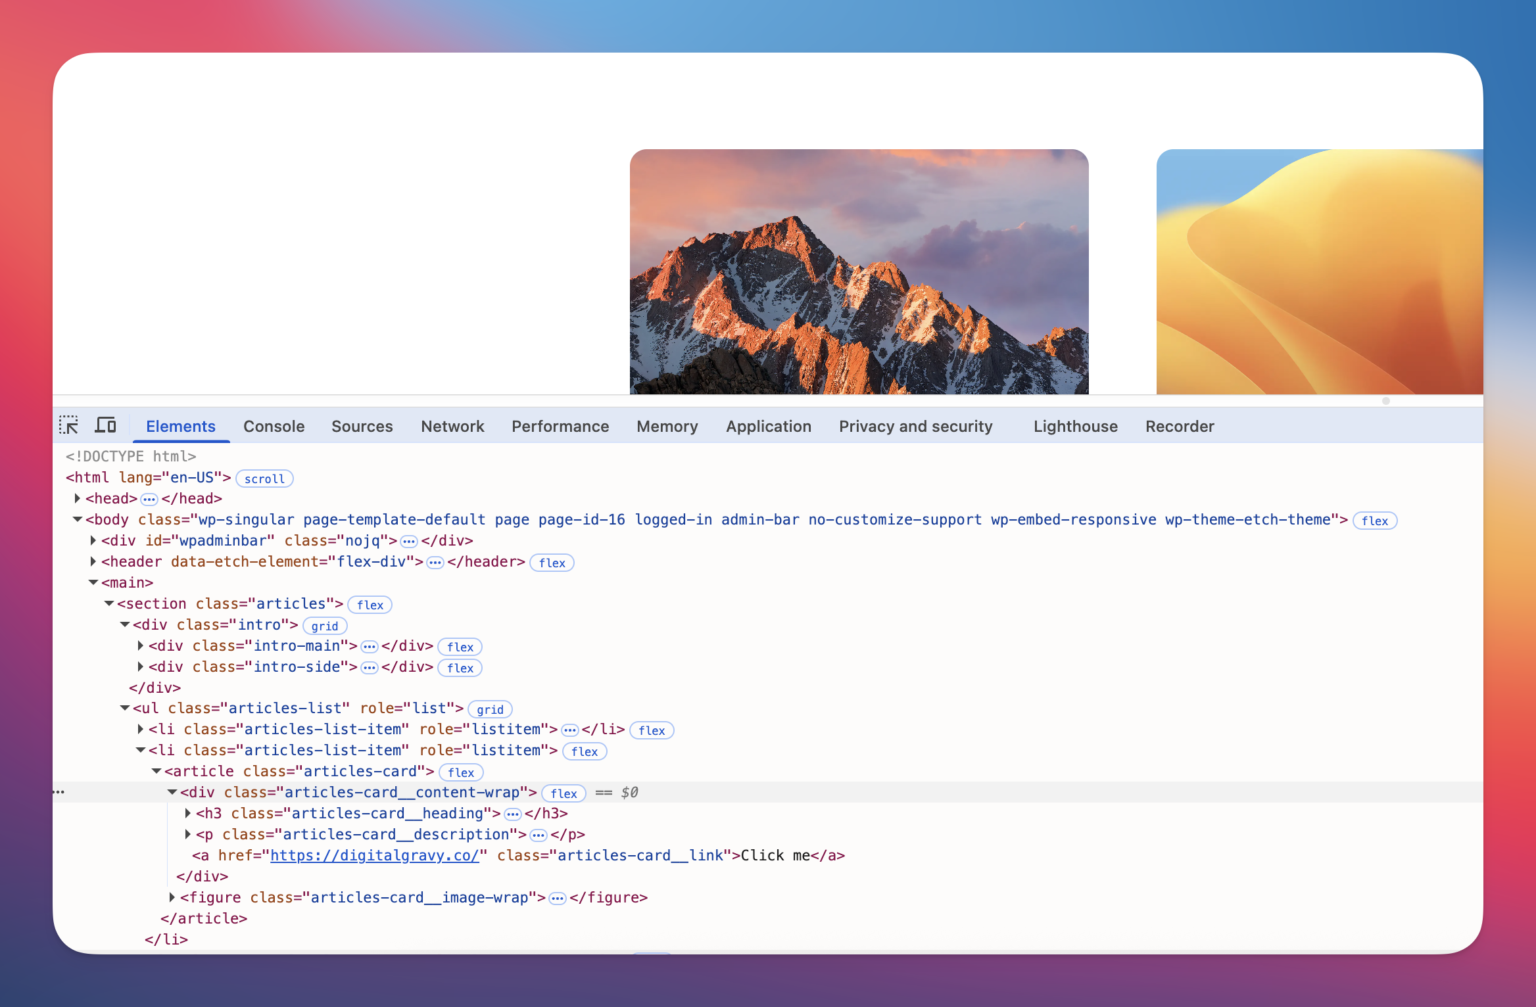
Task: Toggle the scroll badge on html
Action: point(264,479)
